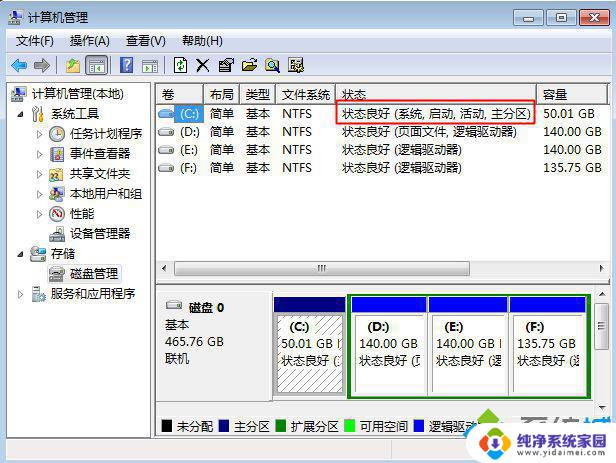Sort by the 类型 column header

[258, 95]
